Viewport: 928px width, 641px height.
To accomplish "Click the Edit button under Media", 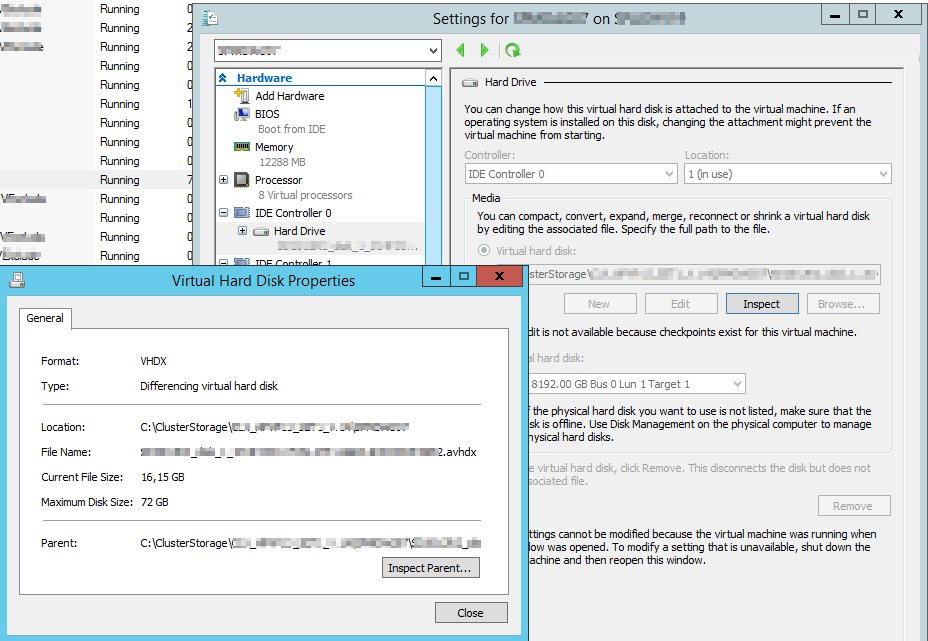I will coord(681,304).
